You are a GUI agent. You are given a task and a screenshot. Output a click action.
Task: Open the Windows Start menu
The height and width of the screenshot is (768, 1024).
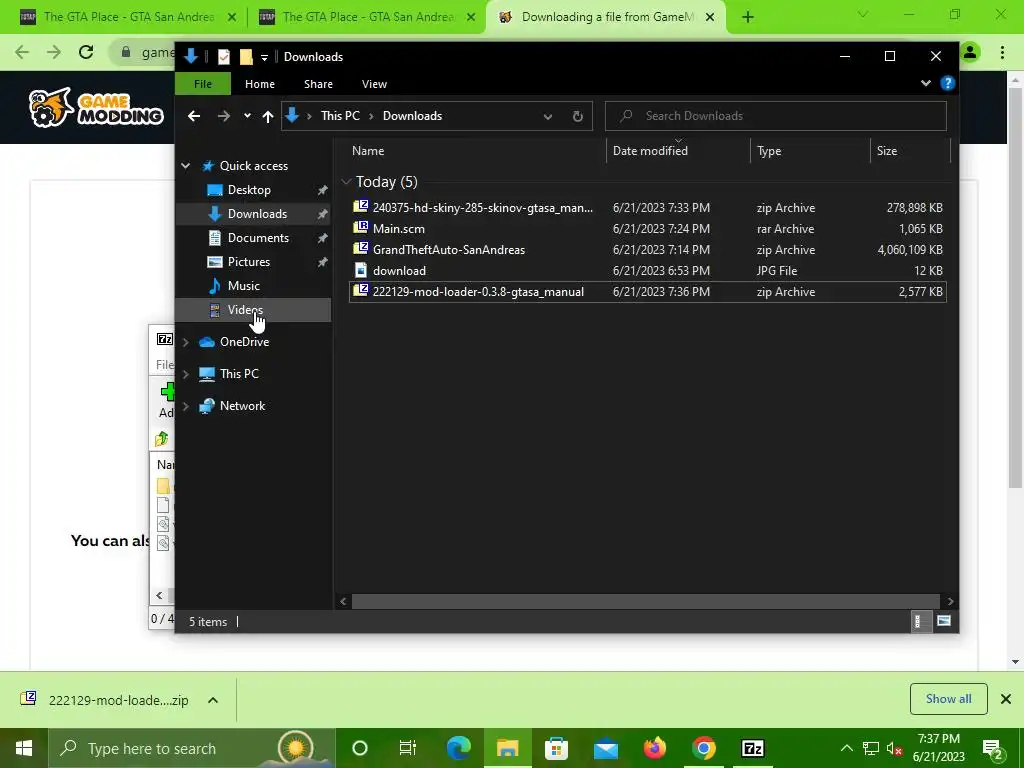pos(24,748)
